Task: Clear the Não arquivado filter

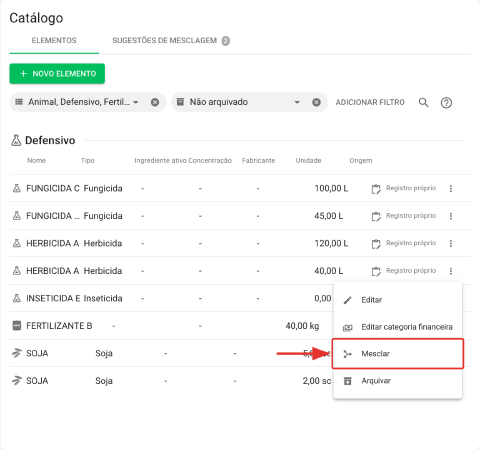Action: click(x=316, y=102)
